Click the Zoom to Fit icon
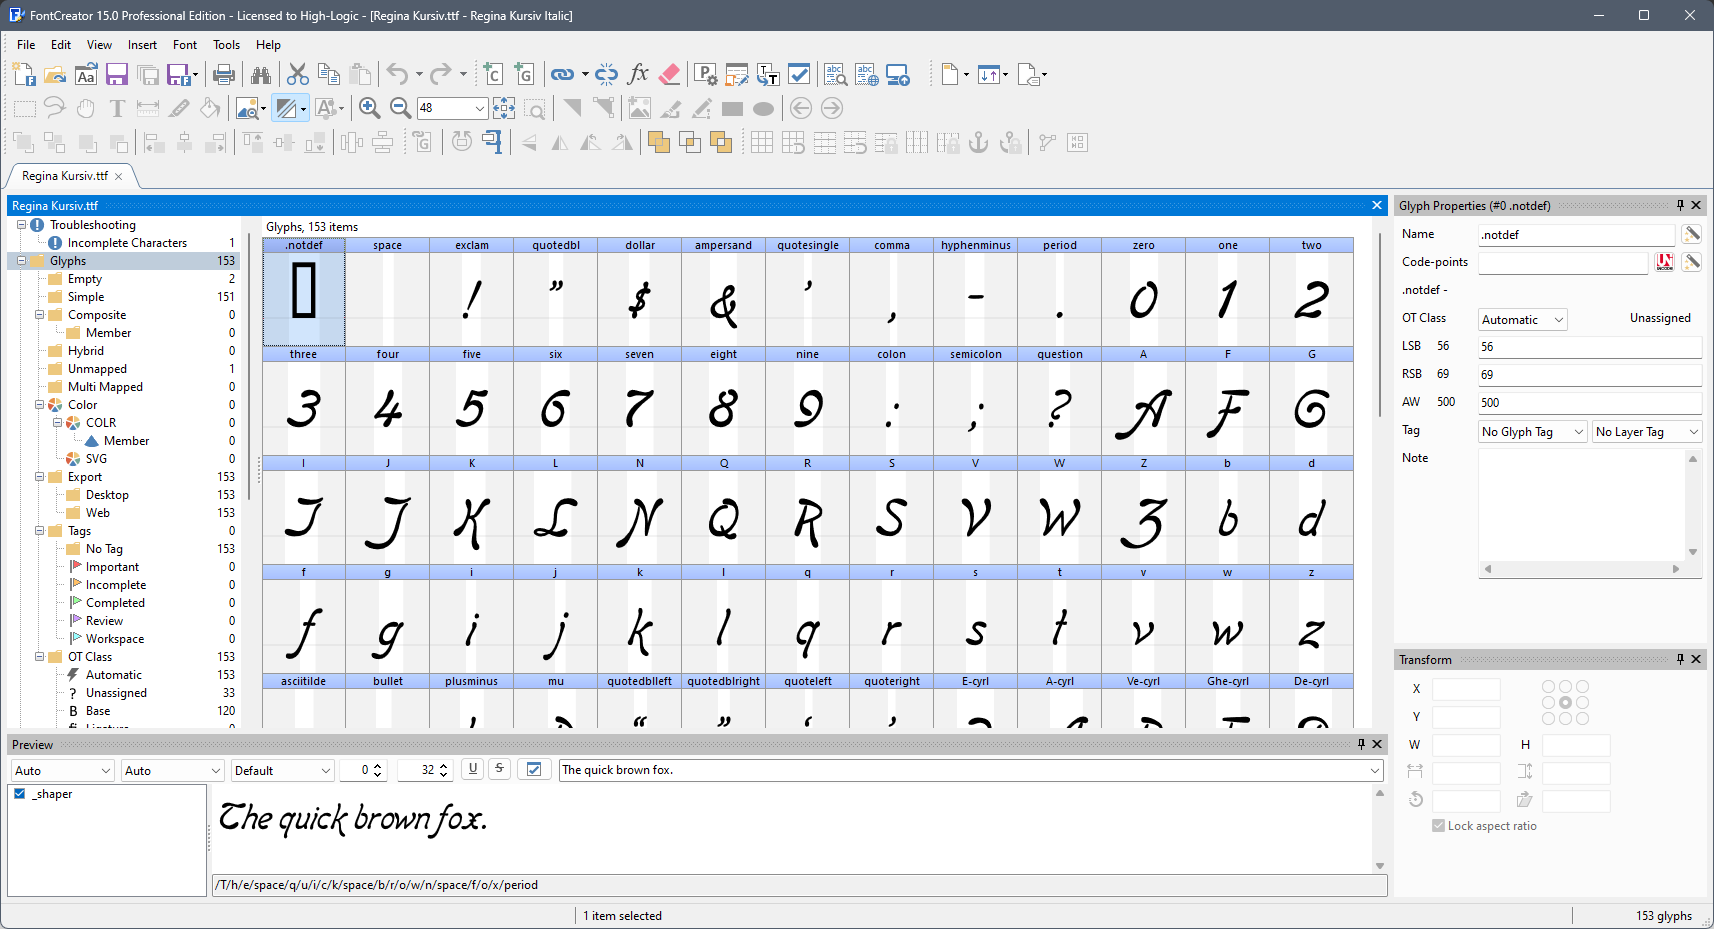Viewport: 1714px width, 929px height. pos(504,108)
